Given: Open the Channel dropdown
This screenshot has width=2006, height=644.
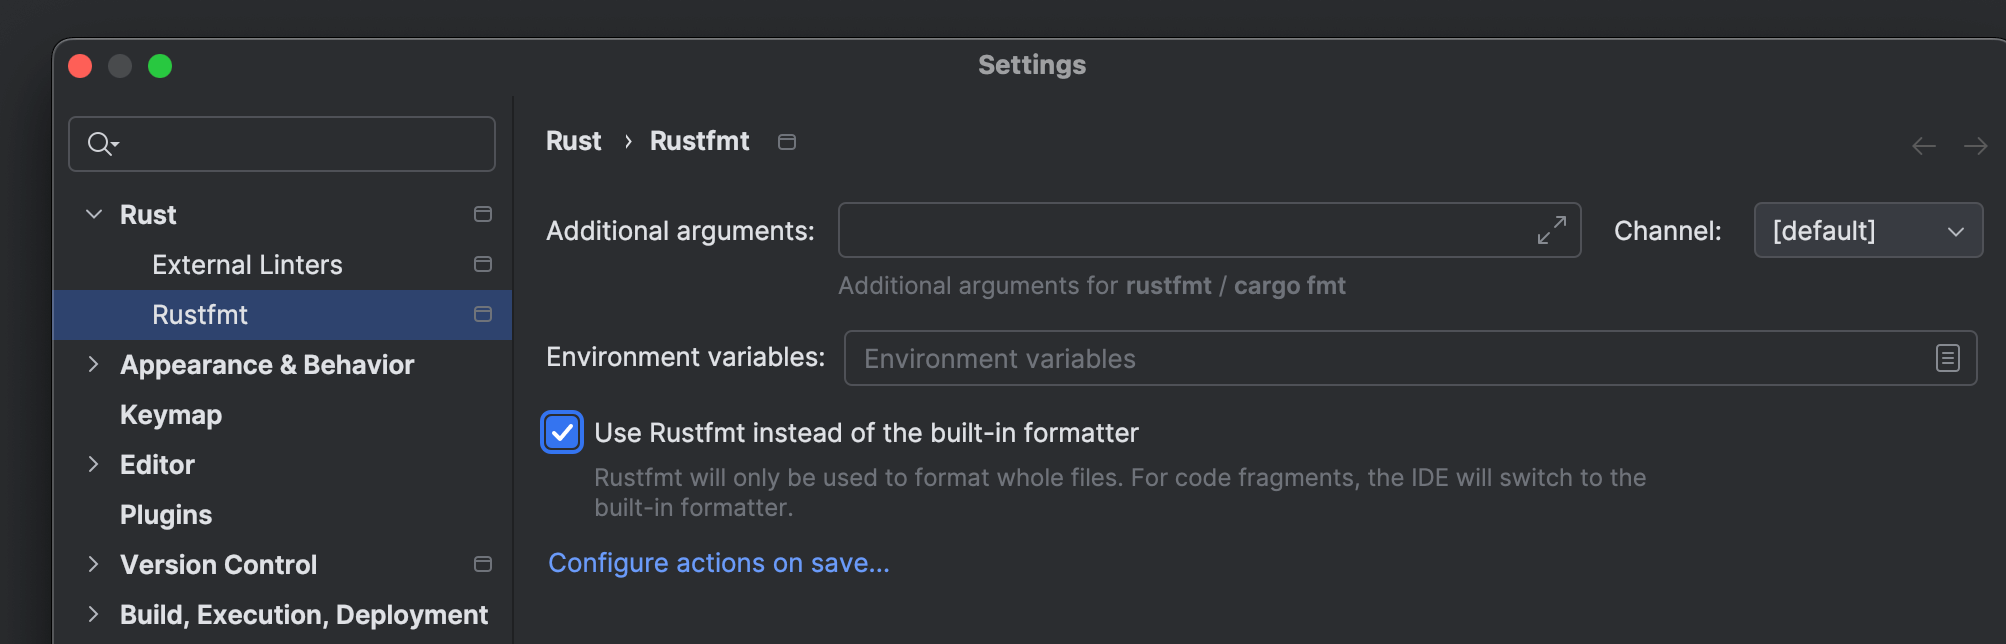Looking at the screenshot, I should click(x=1867, y=231).
